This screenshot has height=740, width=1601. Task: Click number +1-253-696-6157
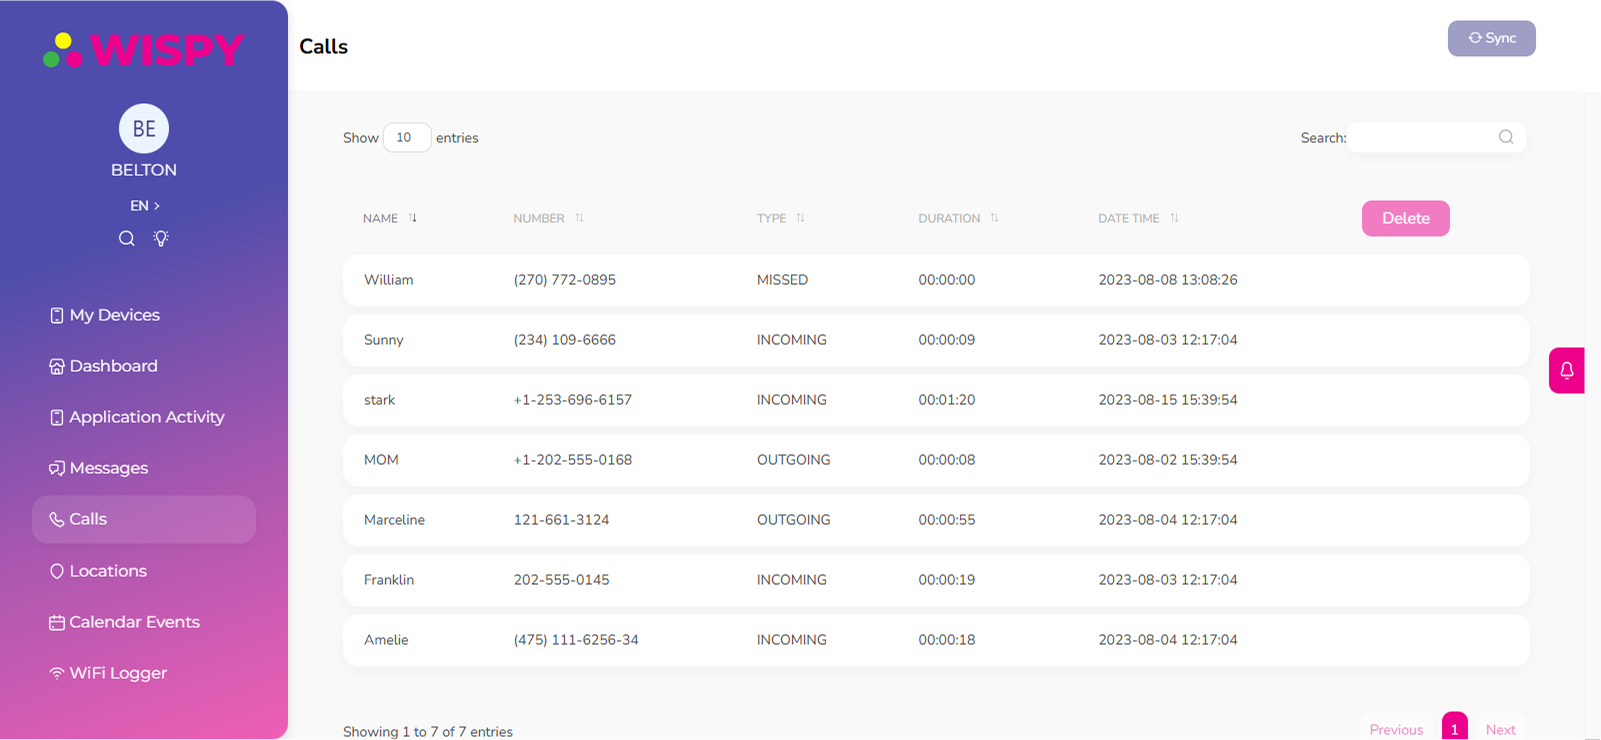(573, 400)
